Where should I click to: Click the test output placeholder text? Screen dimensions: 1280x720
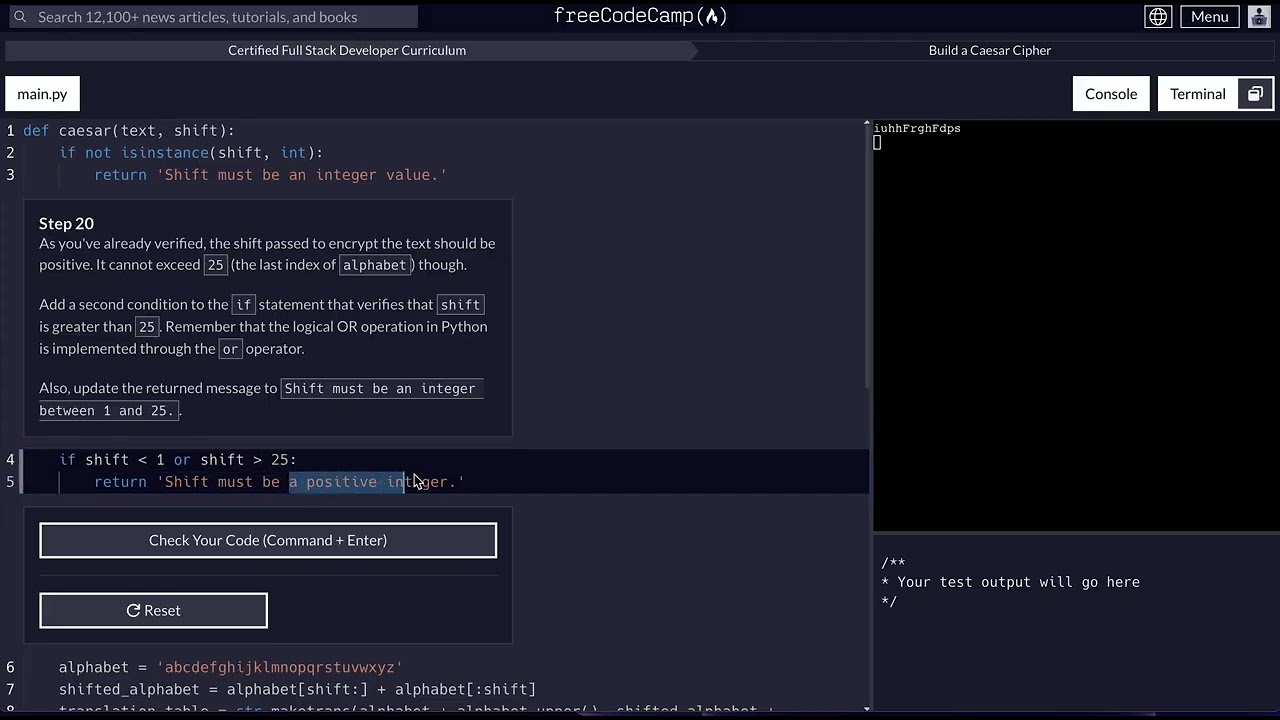pyautogui.click(x=1018, y=582)
